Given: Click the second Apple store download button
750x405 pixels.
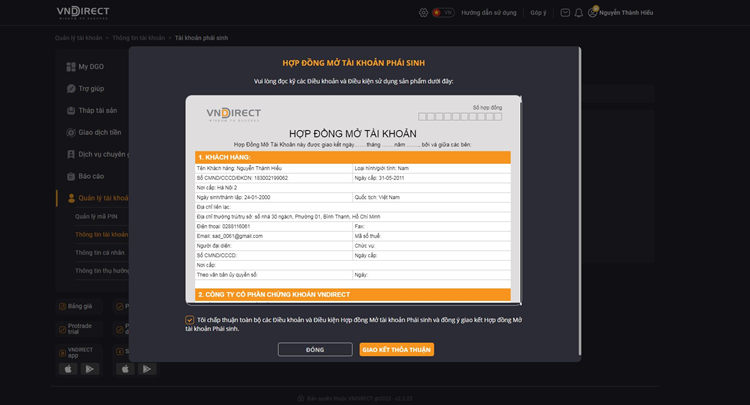Looking at the screenshot, I should (125, 369).
